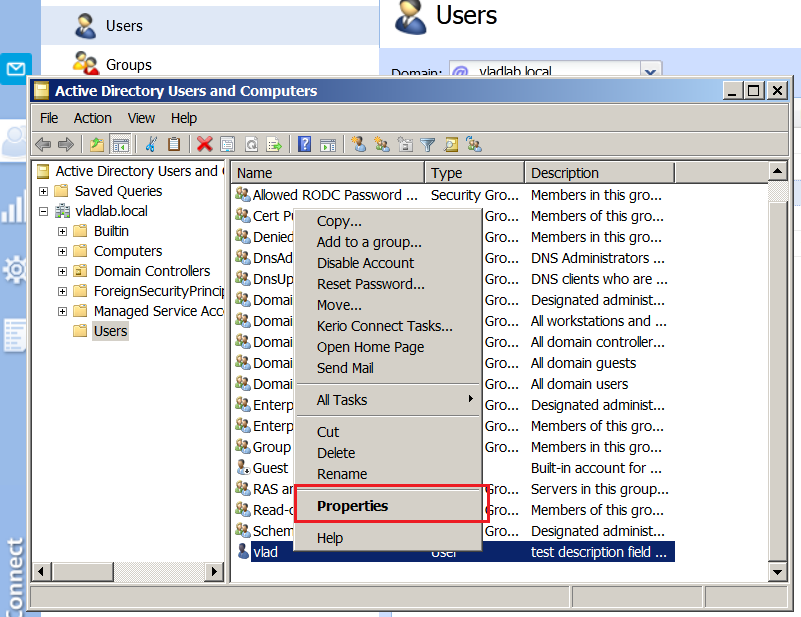Click the Find objects magnifier icon
Viewport: 801px width, 617px height.
(451, 145)
